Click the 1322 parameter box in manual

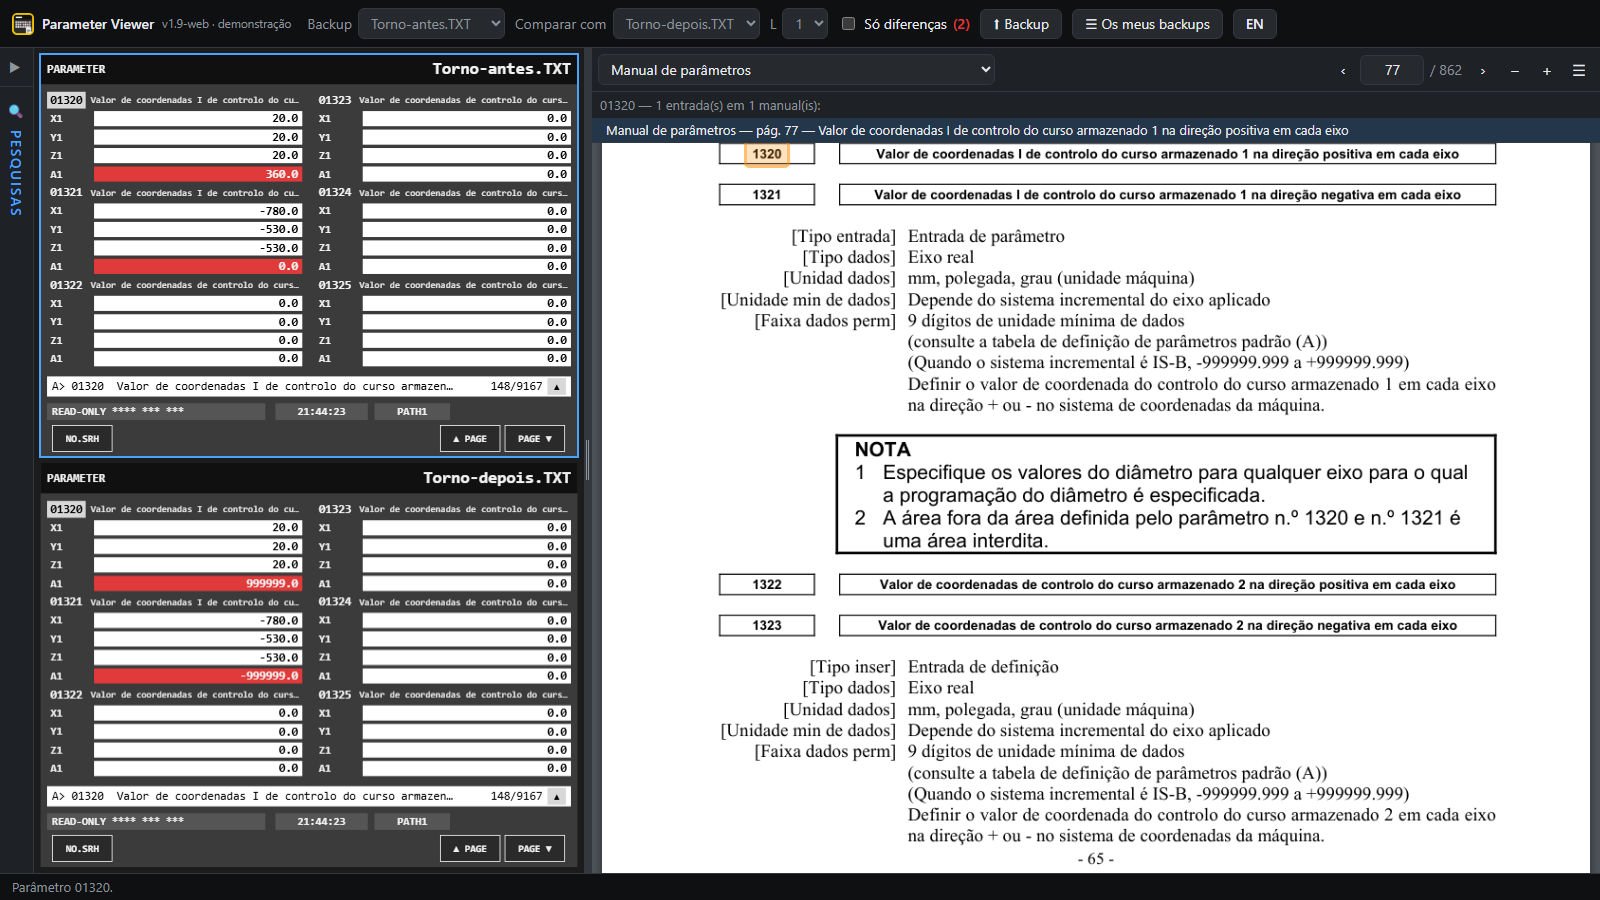tap(767, 585)
